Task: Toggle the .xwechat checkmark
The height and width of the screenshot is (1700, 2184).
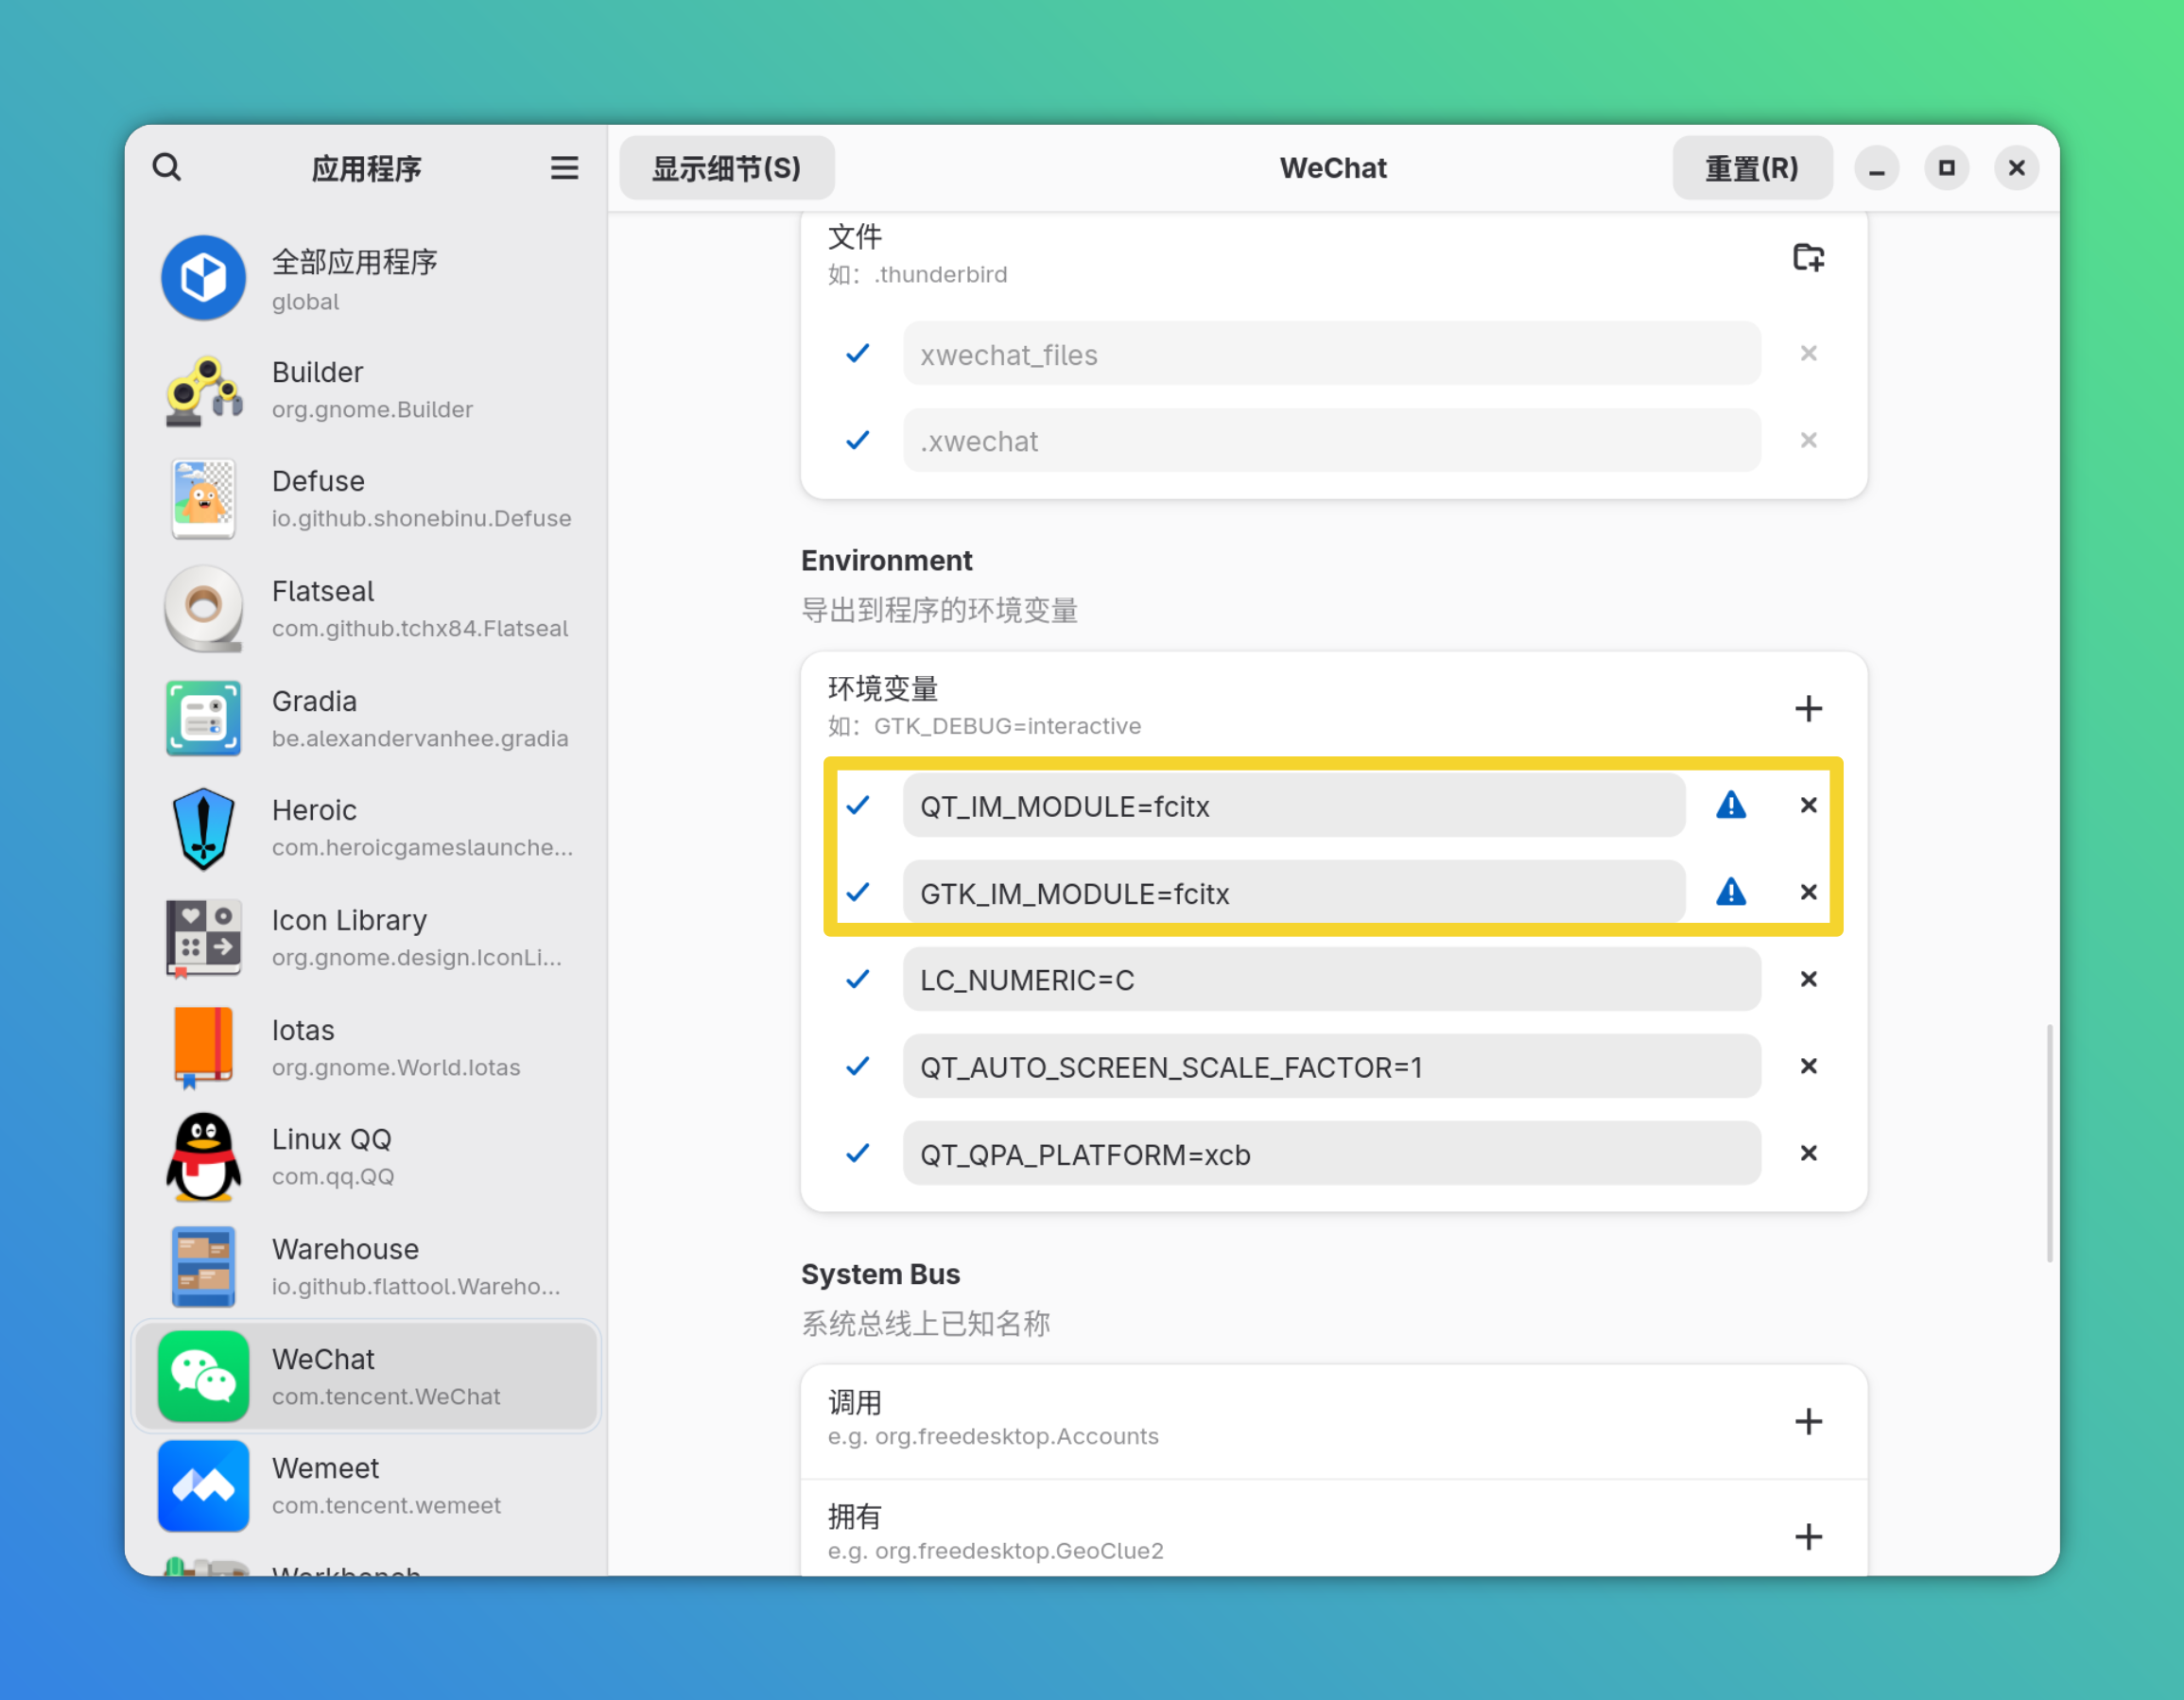Action: click(x=858, y=440)
